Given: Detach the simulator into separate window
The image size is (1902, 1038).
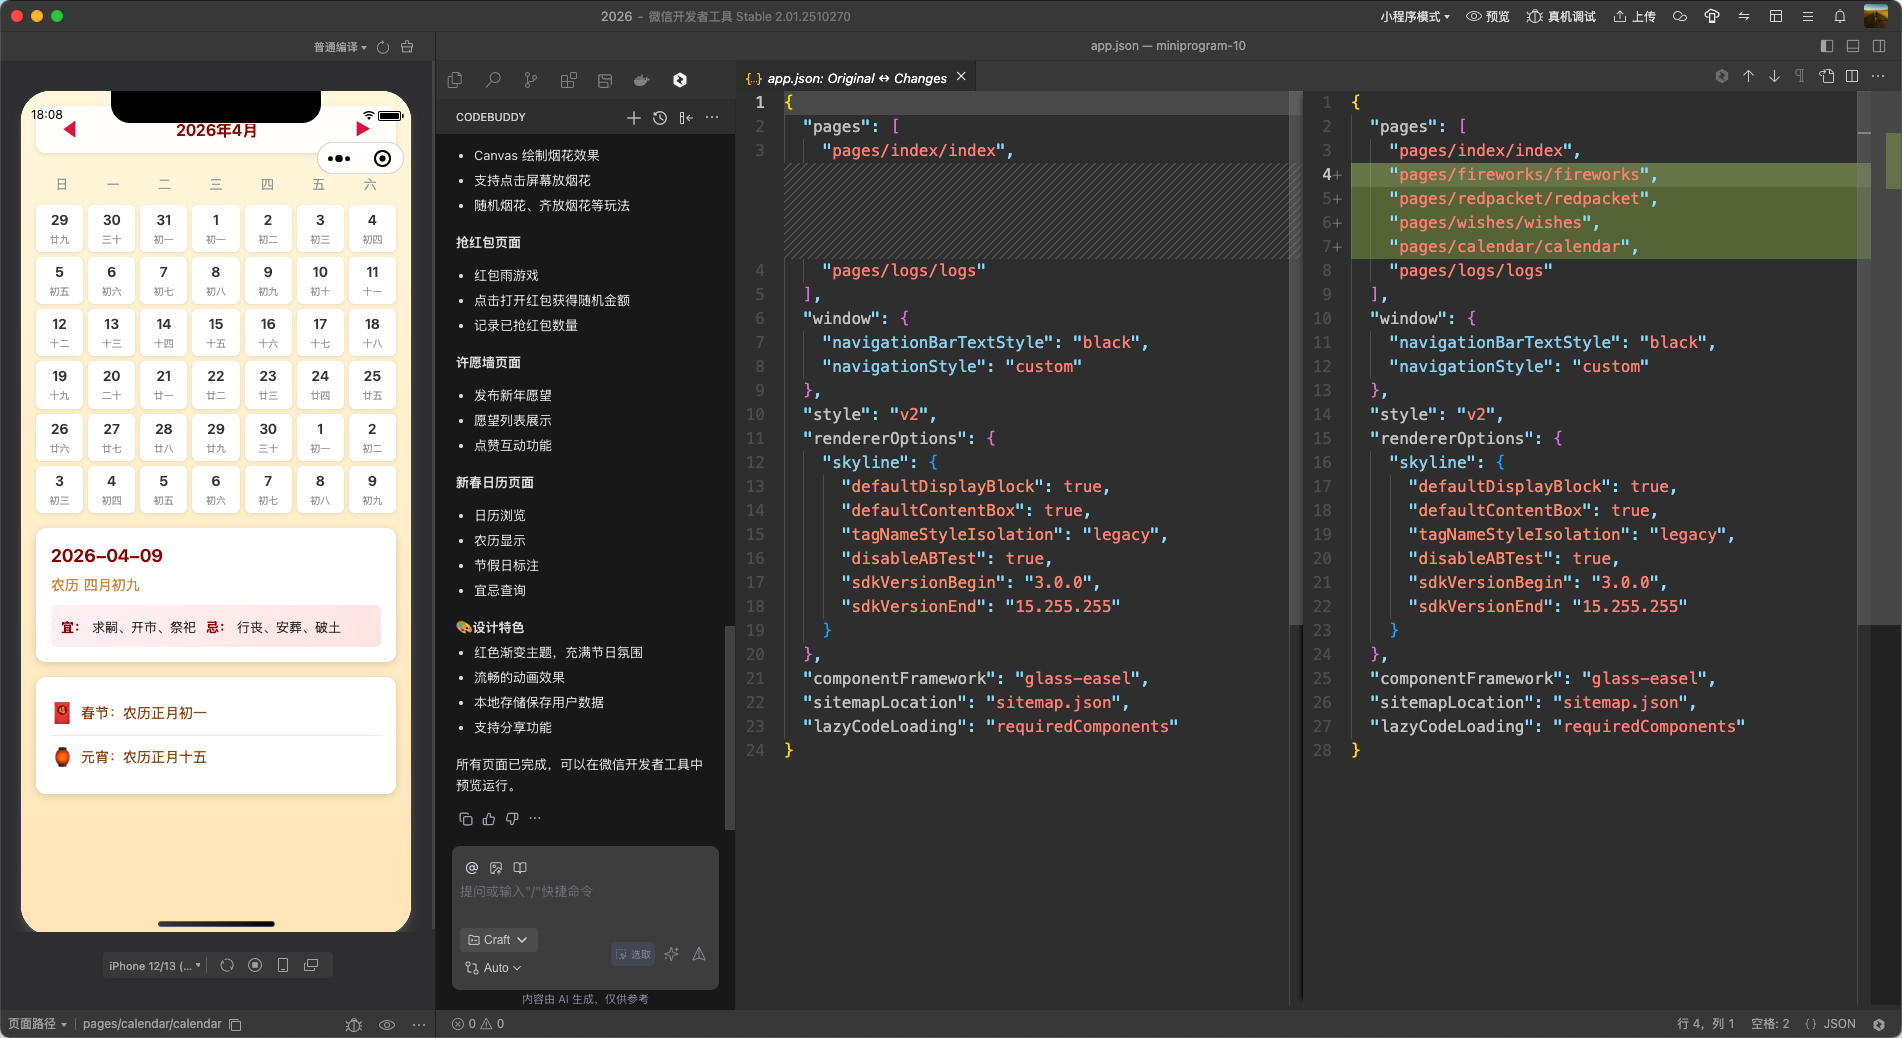Looking at the screenshot, I should (x=311, y=965).
